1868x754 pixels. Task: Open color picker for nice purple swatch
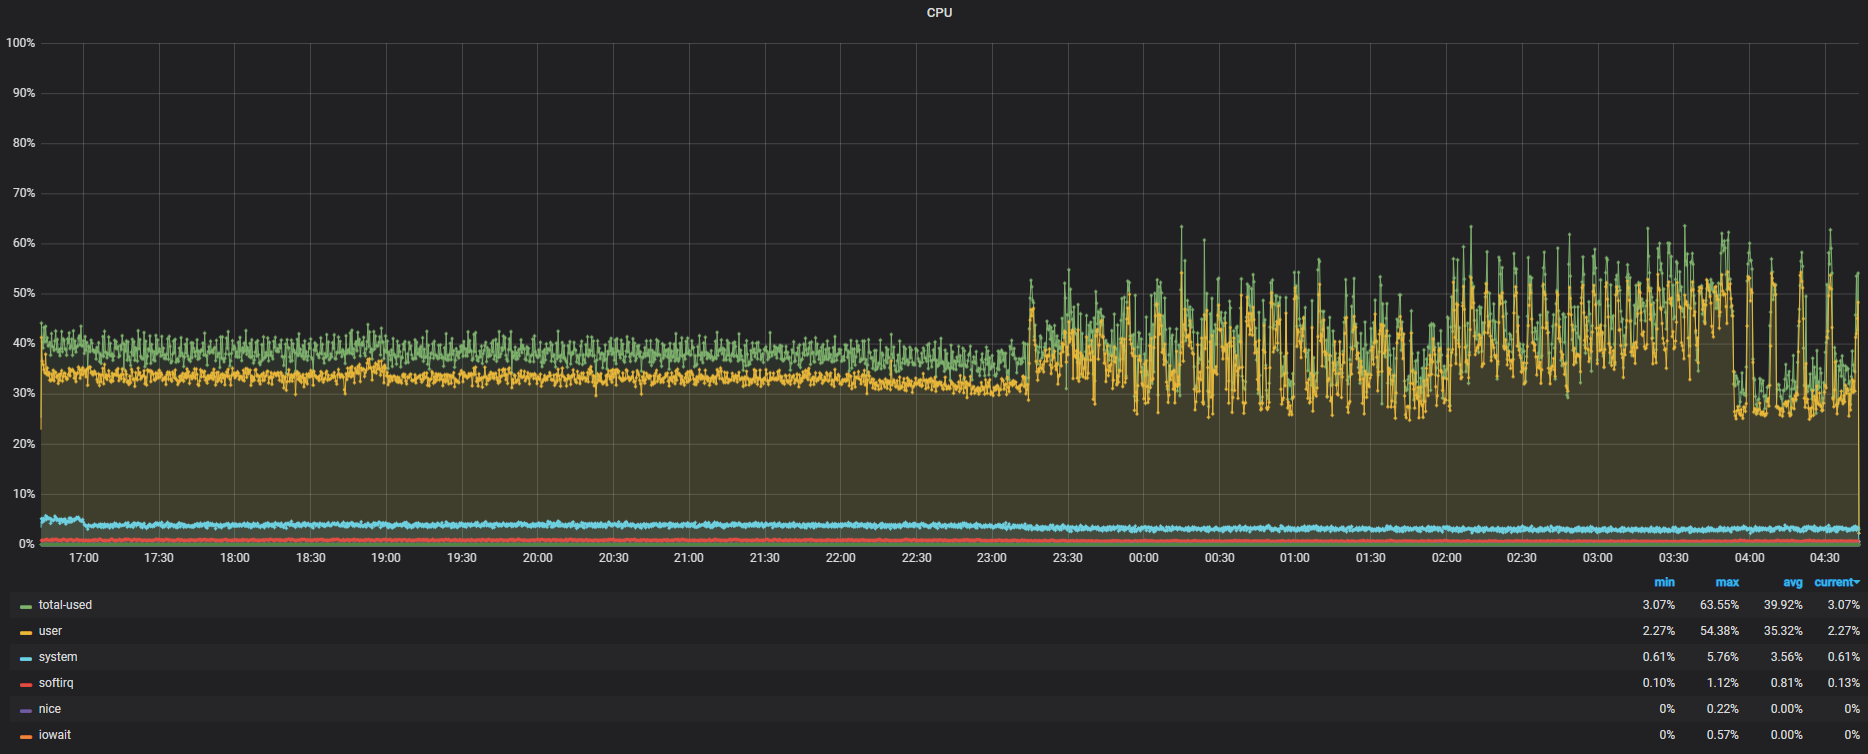[26, 710]
